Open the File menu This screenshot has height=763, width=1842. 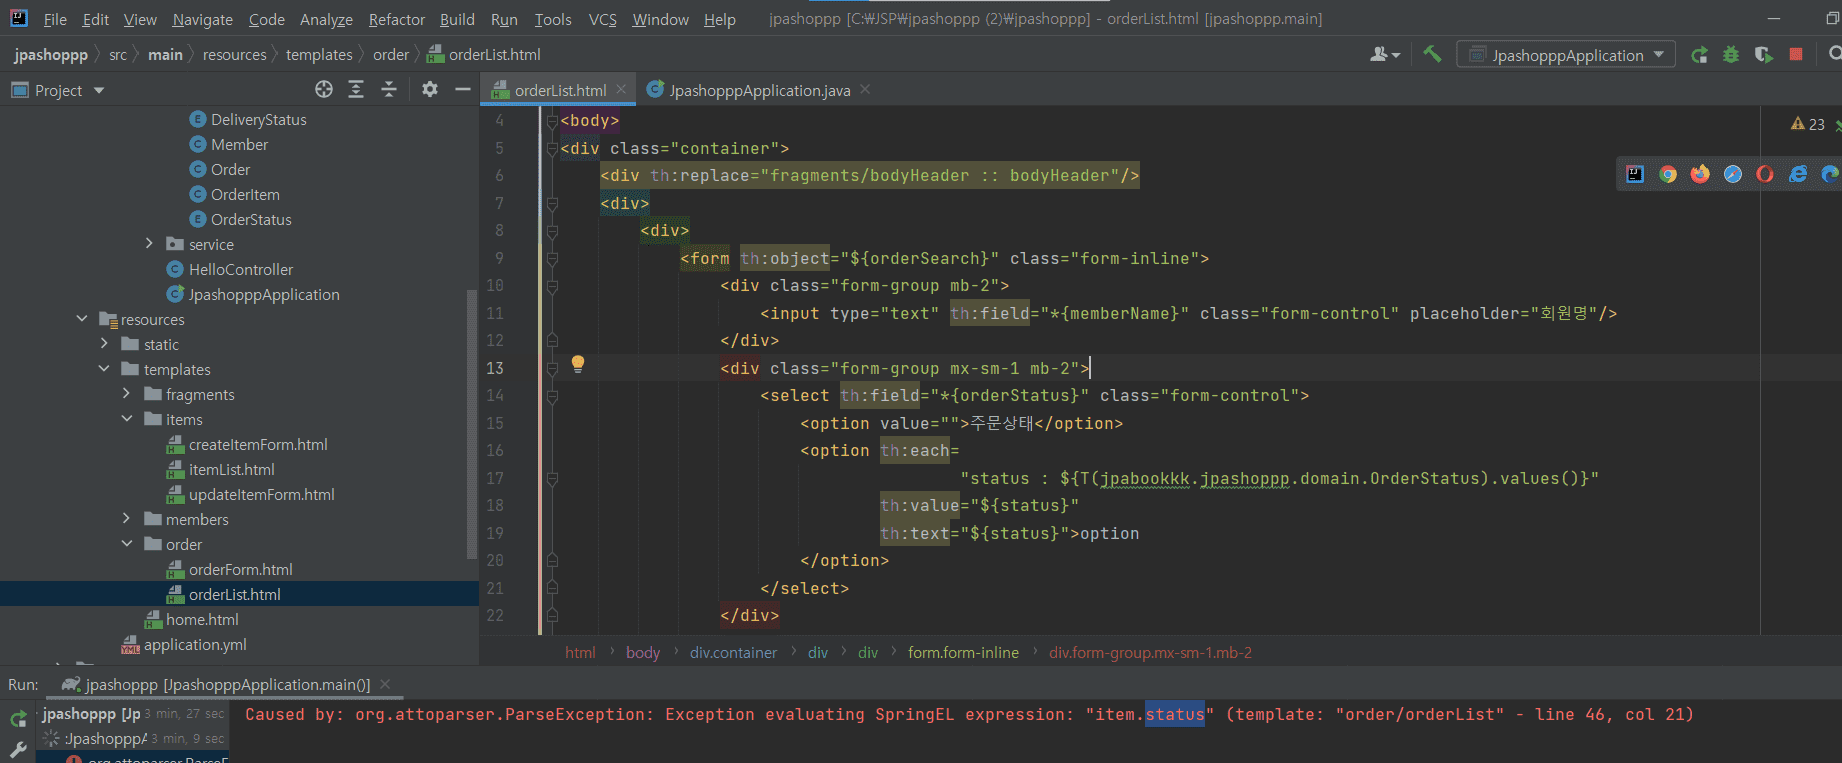click(x=55, y=19)
